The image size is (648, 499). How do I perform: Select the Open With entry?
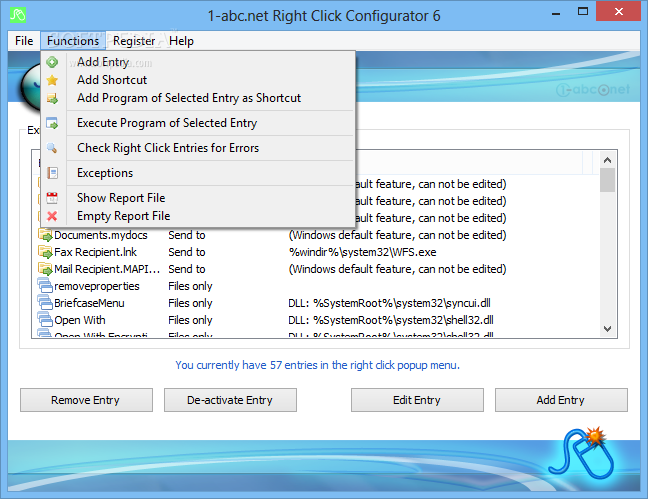(316, 320)
